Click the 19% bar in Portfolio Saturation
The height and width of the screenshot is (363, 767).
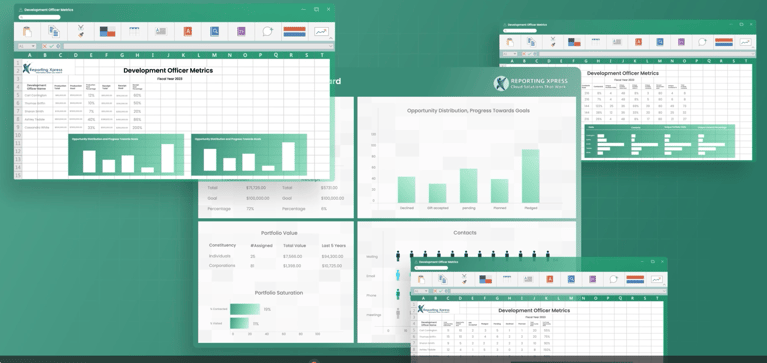click(x=245, y=309)
